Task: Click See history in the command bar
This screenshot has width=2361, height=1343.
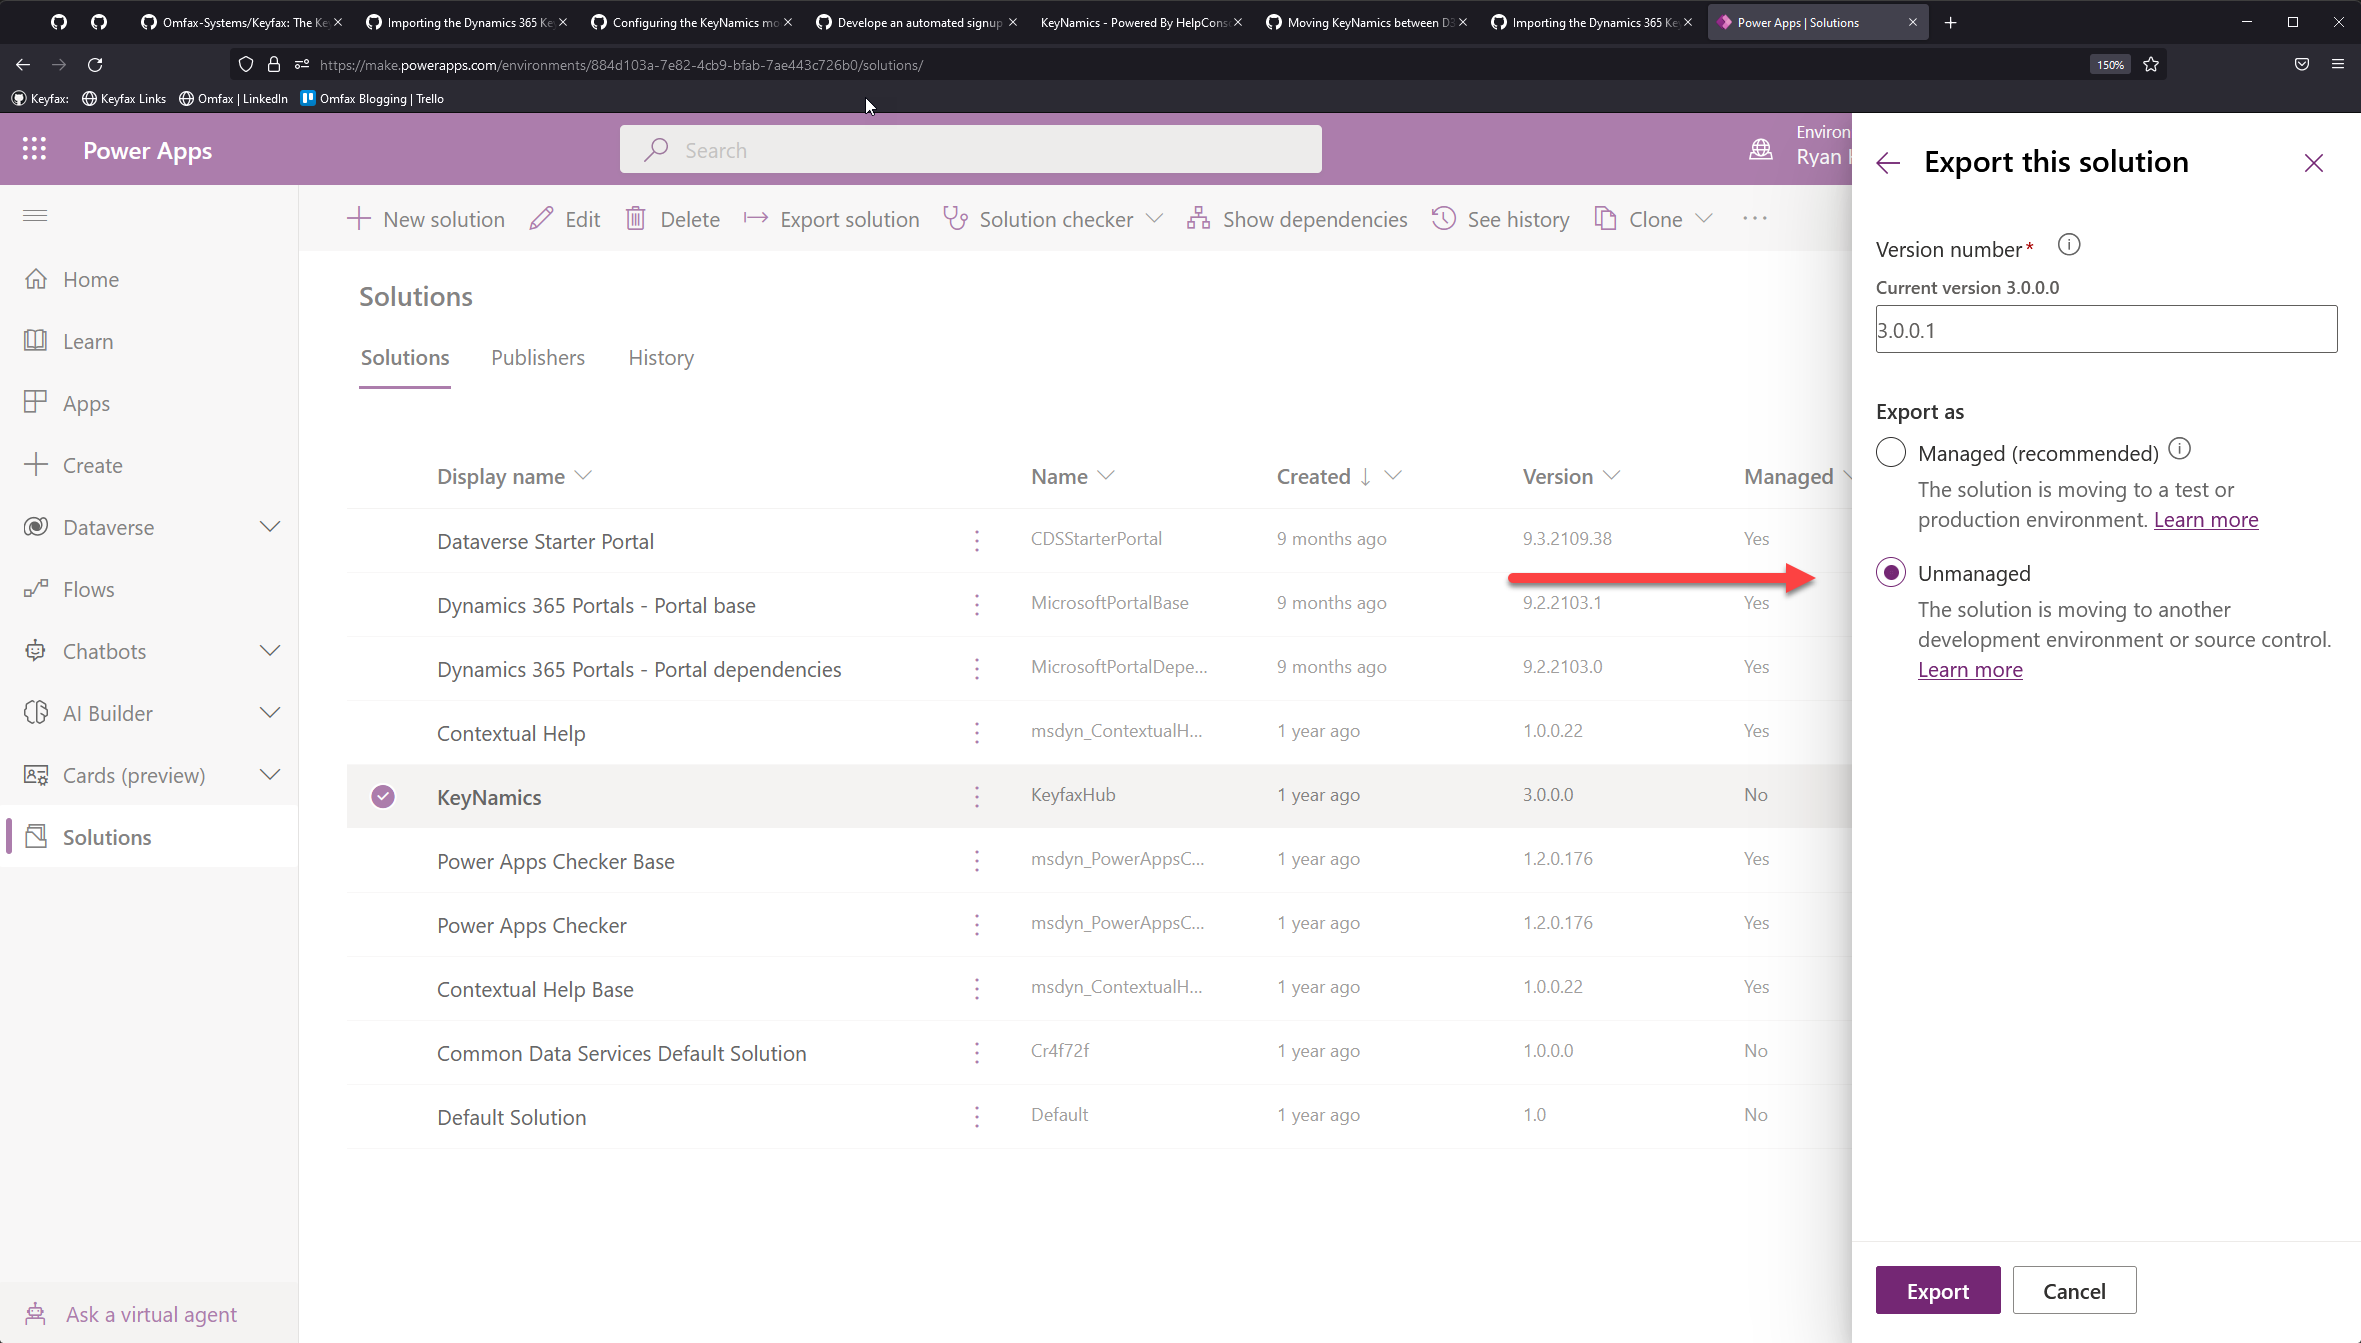Action: point(1500,219)
